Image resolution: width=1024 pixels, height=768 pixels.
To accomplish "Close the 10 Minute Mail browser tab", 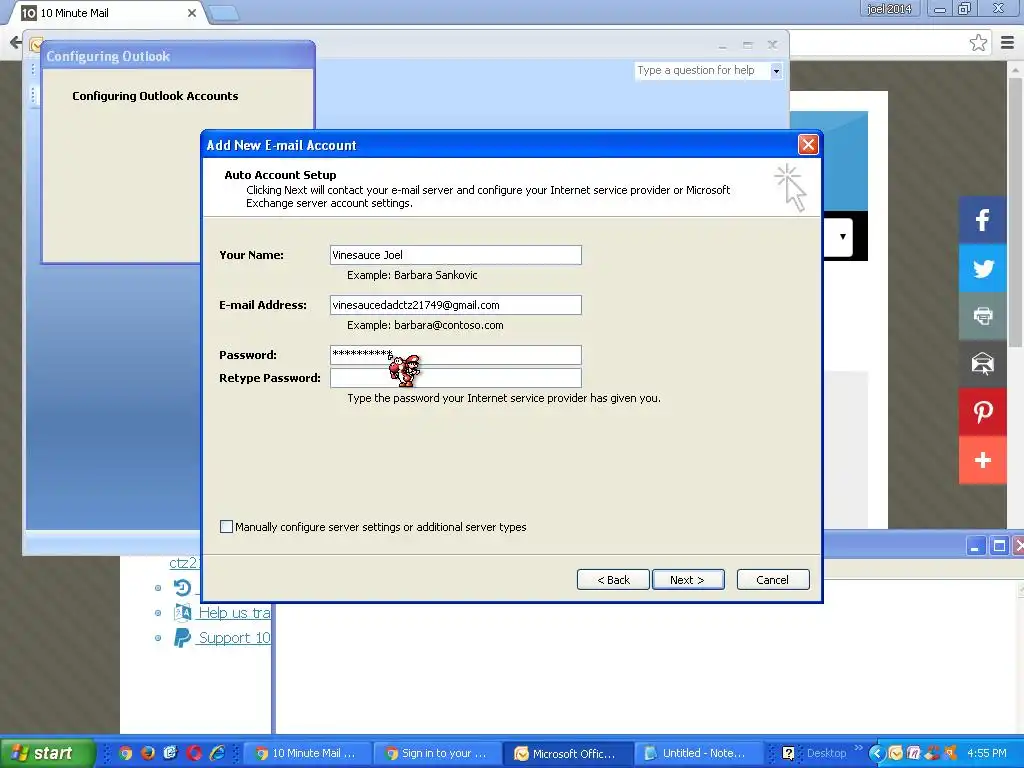I will click(191, 13).
